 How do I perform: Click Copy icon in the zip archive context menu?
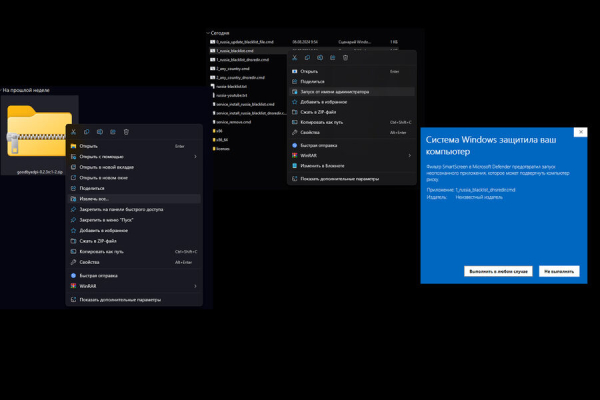86,132
